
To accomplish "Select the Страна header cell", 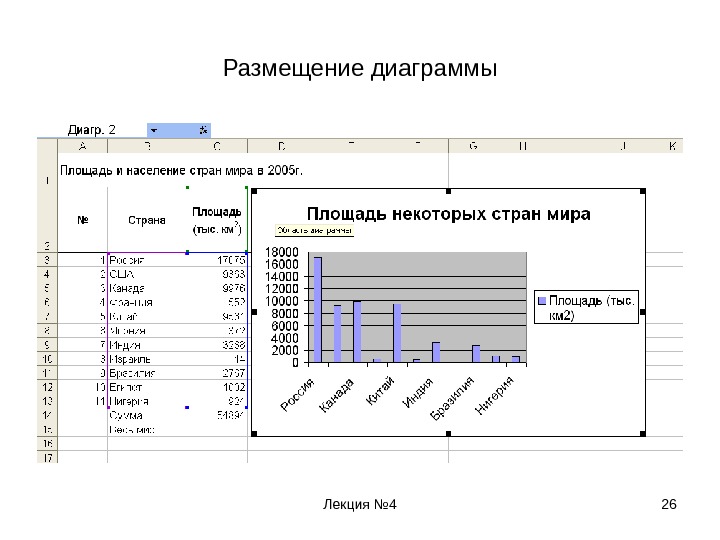I will (x=147, y=220).
